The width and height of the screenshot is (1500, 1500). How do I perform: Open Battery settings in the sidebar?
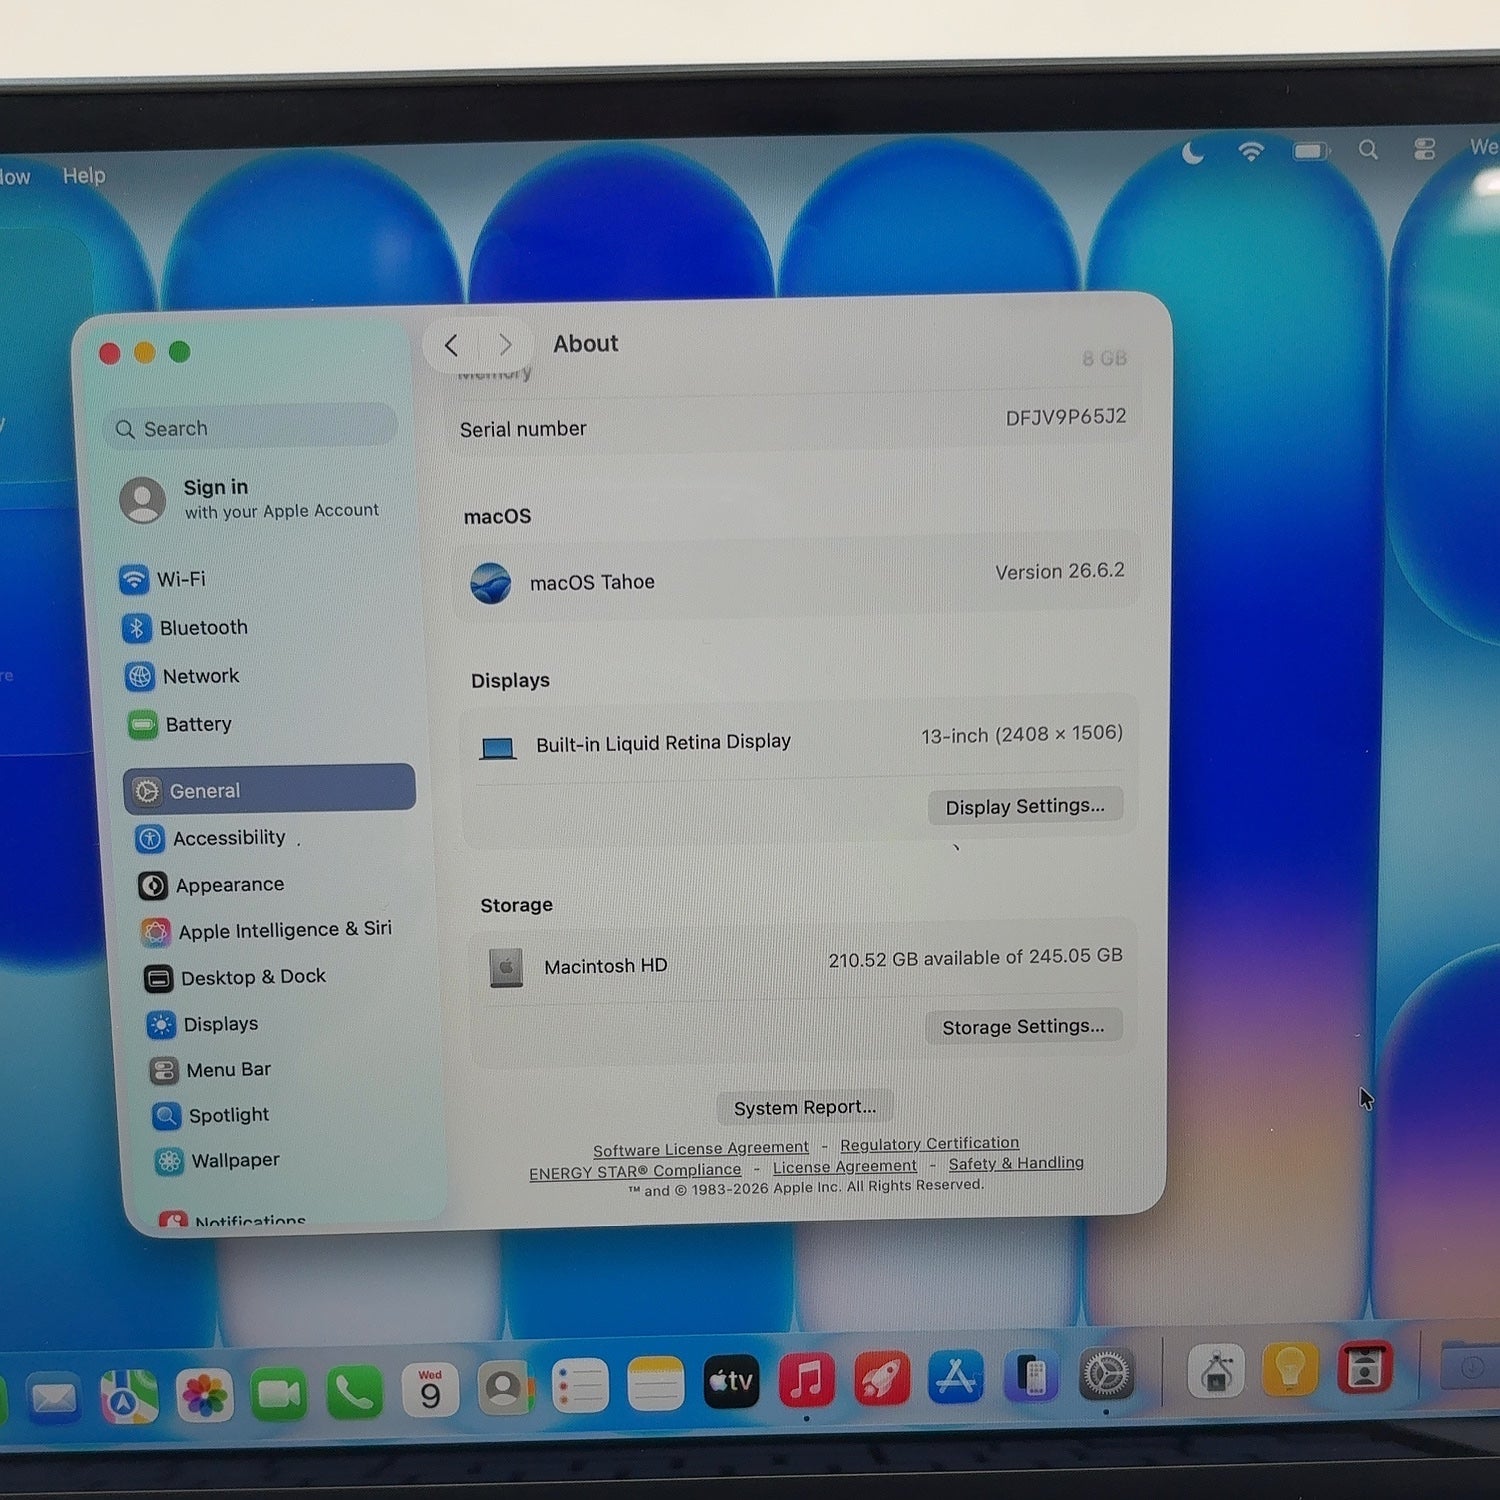(x=181, y=724)
